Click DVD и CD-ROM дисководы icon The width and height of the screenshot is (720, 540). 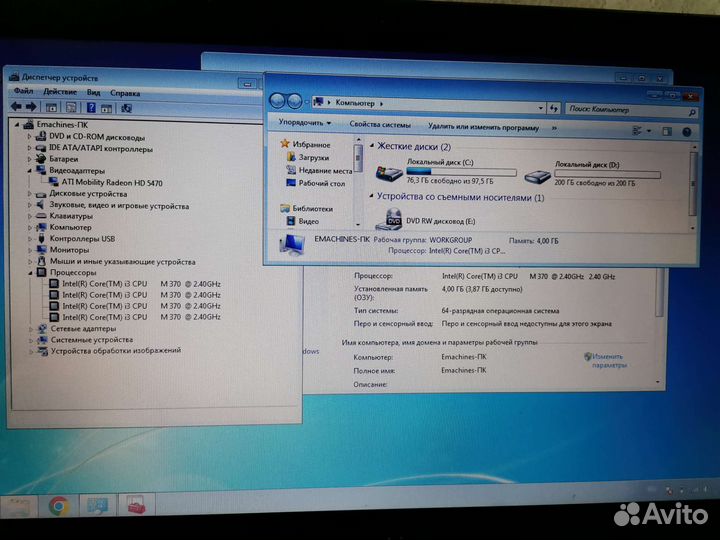[x=41, y=136]
